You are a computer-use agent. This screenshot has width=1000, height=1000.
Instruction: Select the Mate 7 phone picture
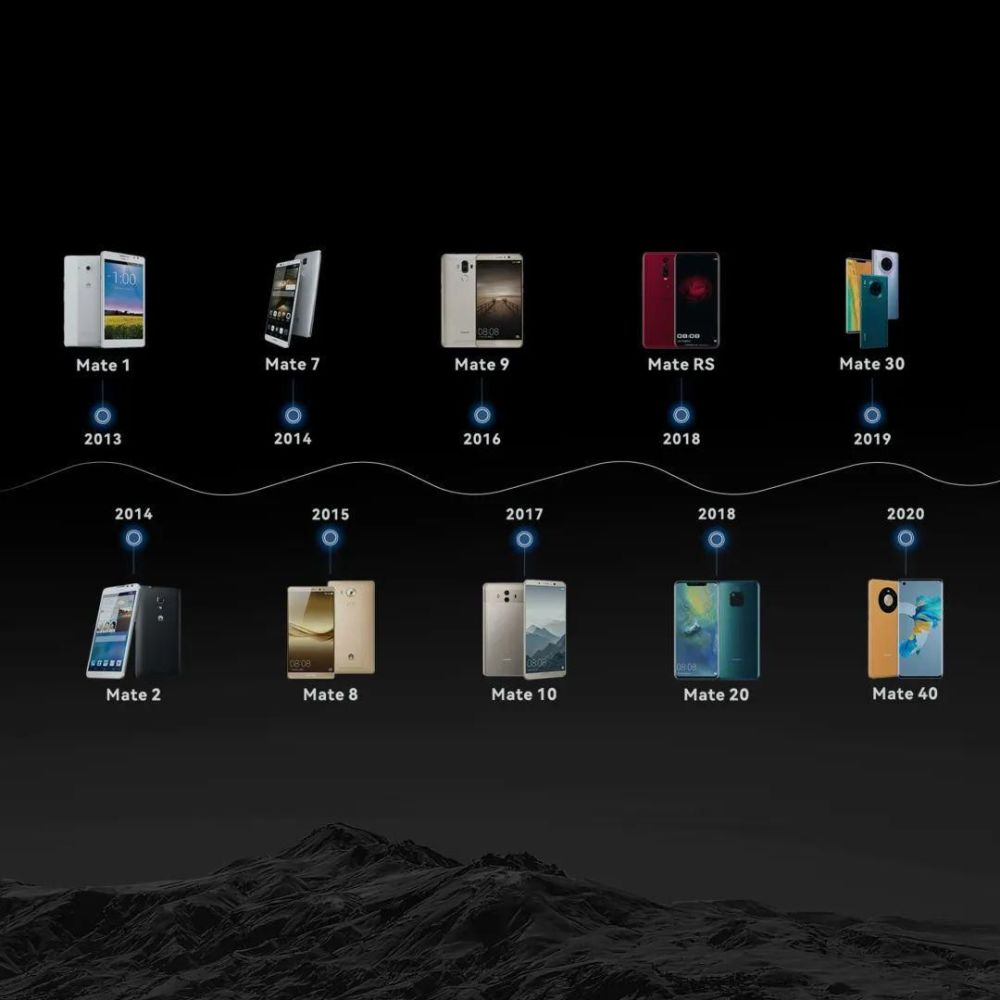(293, 298)
